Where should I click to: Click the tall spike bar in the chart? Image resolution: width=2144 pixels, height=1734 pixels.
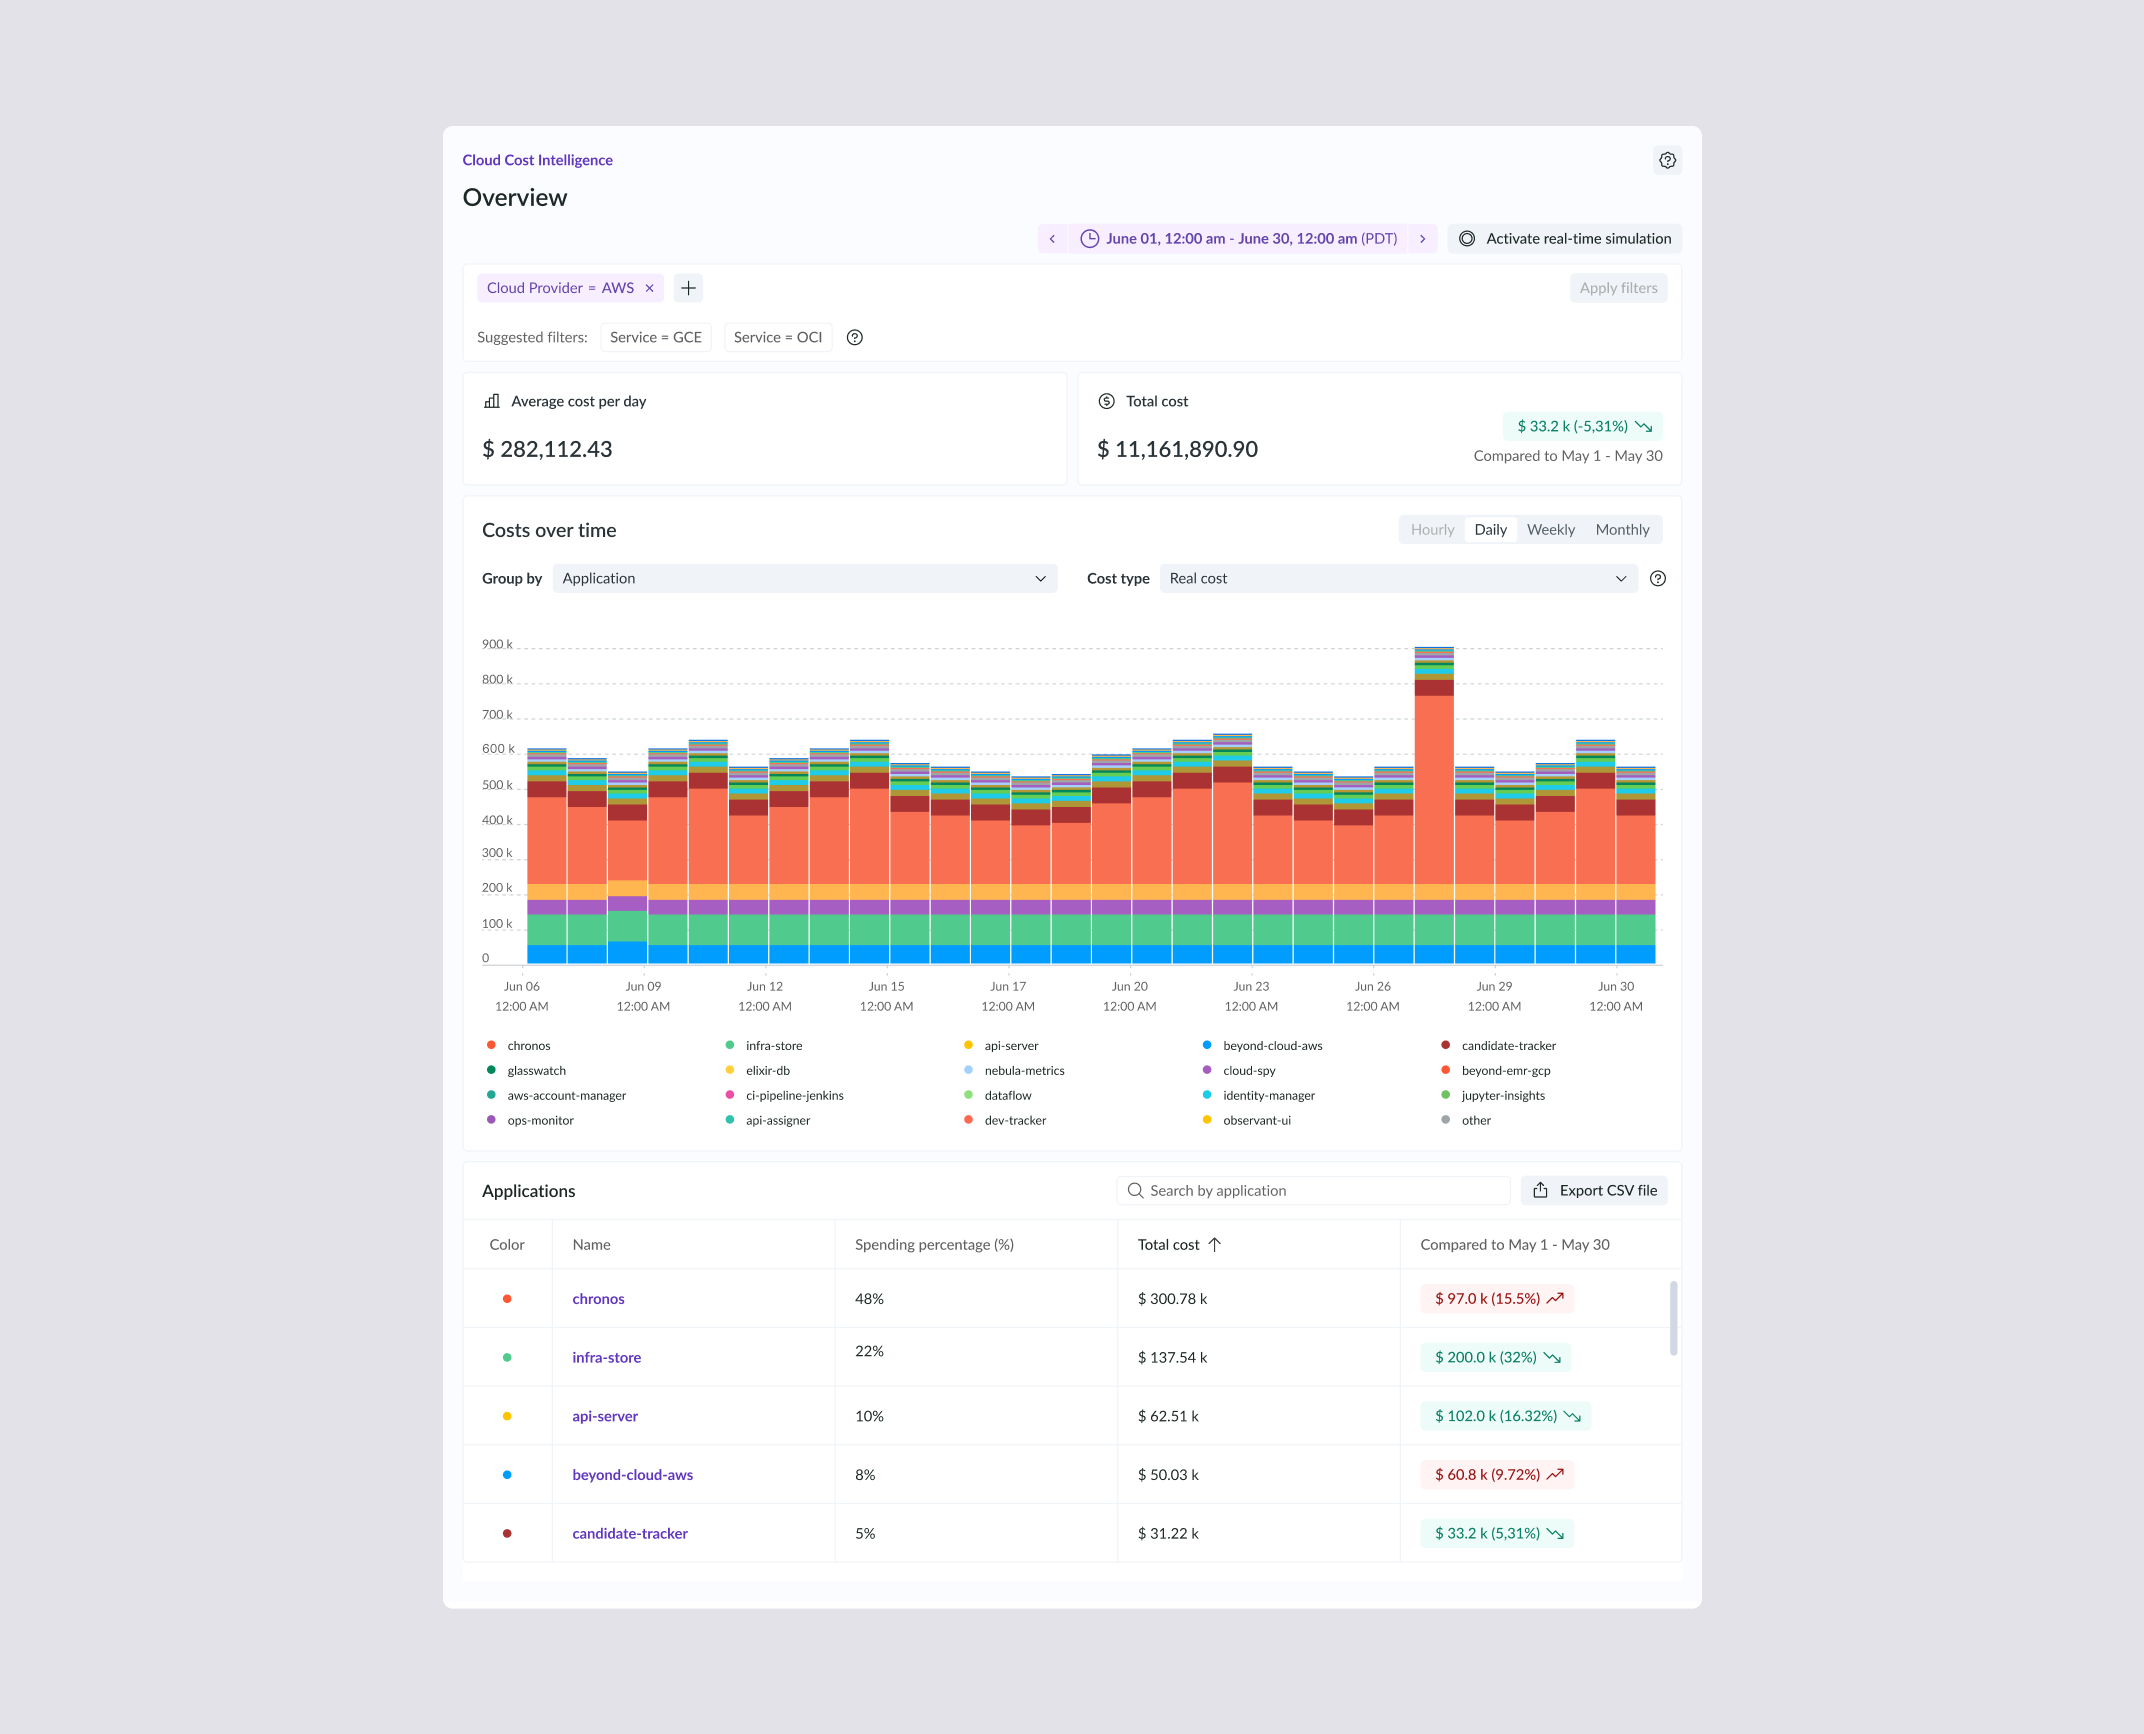click(x=1434, y=805)
